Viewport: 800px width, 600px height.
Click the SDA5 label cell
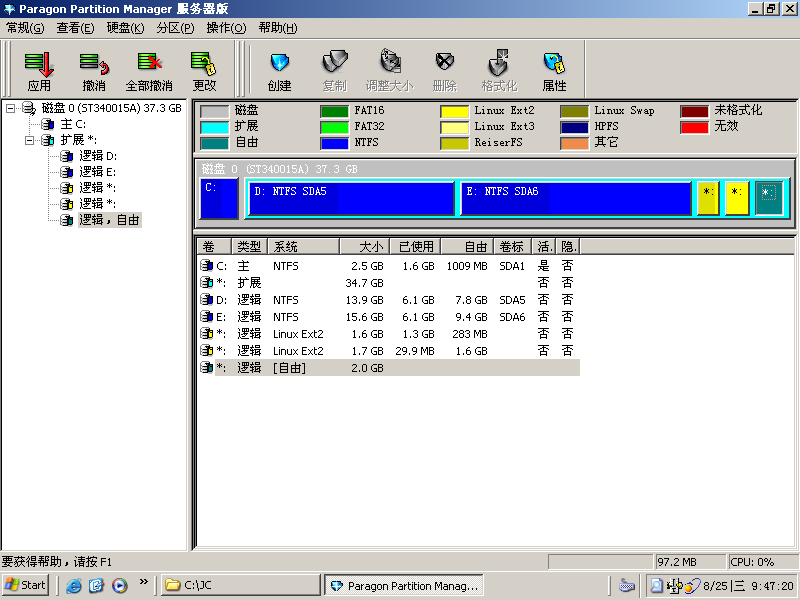512,300
